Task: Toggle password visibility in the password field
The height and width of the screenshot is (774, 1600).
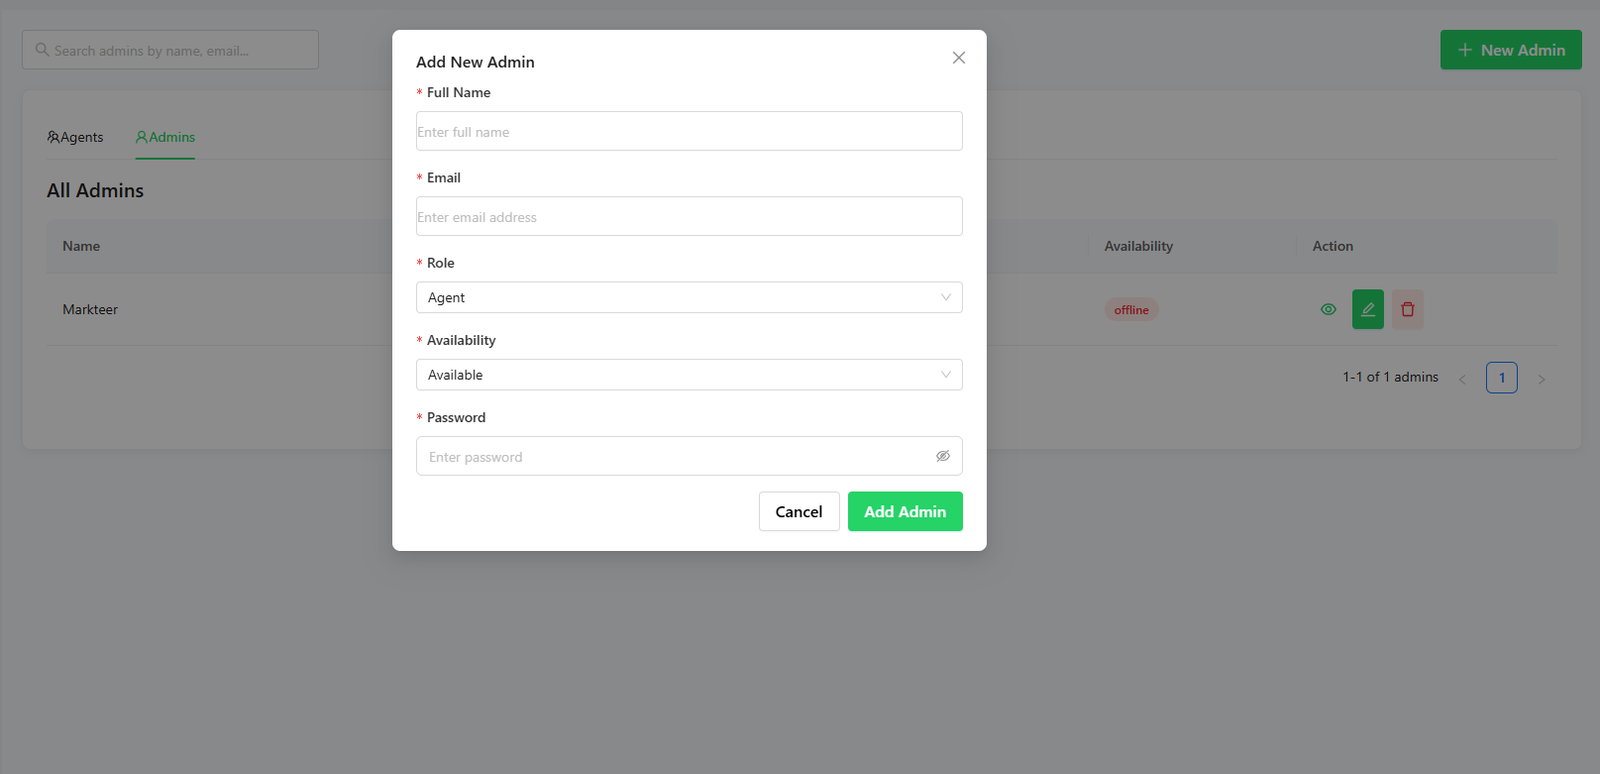Action: click(x=943, y=456)
